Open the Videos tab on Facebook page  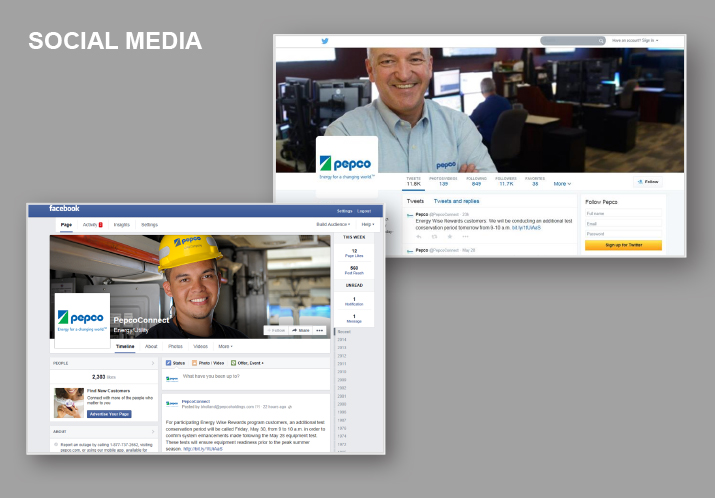point(200,347)
